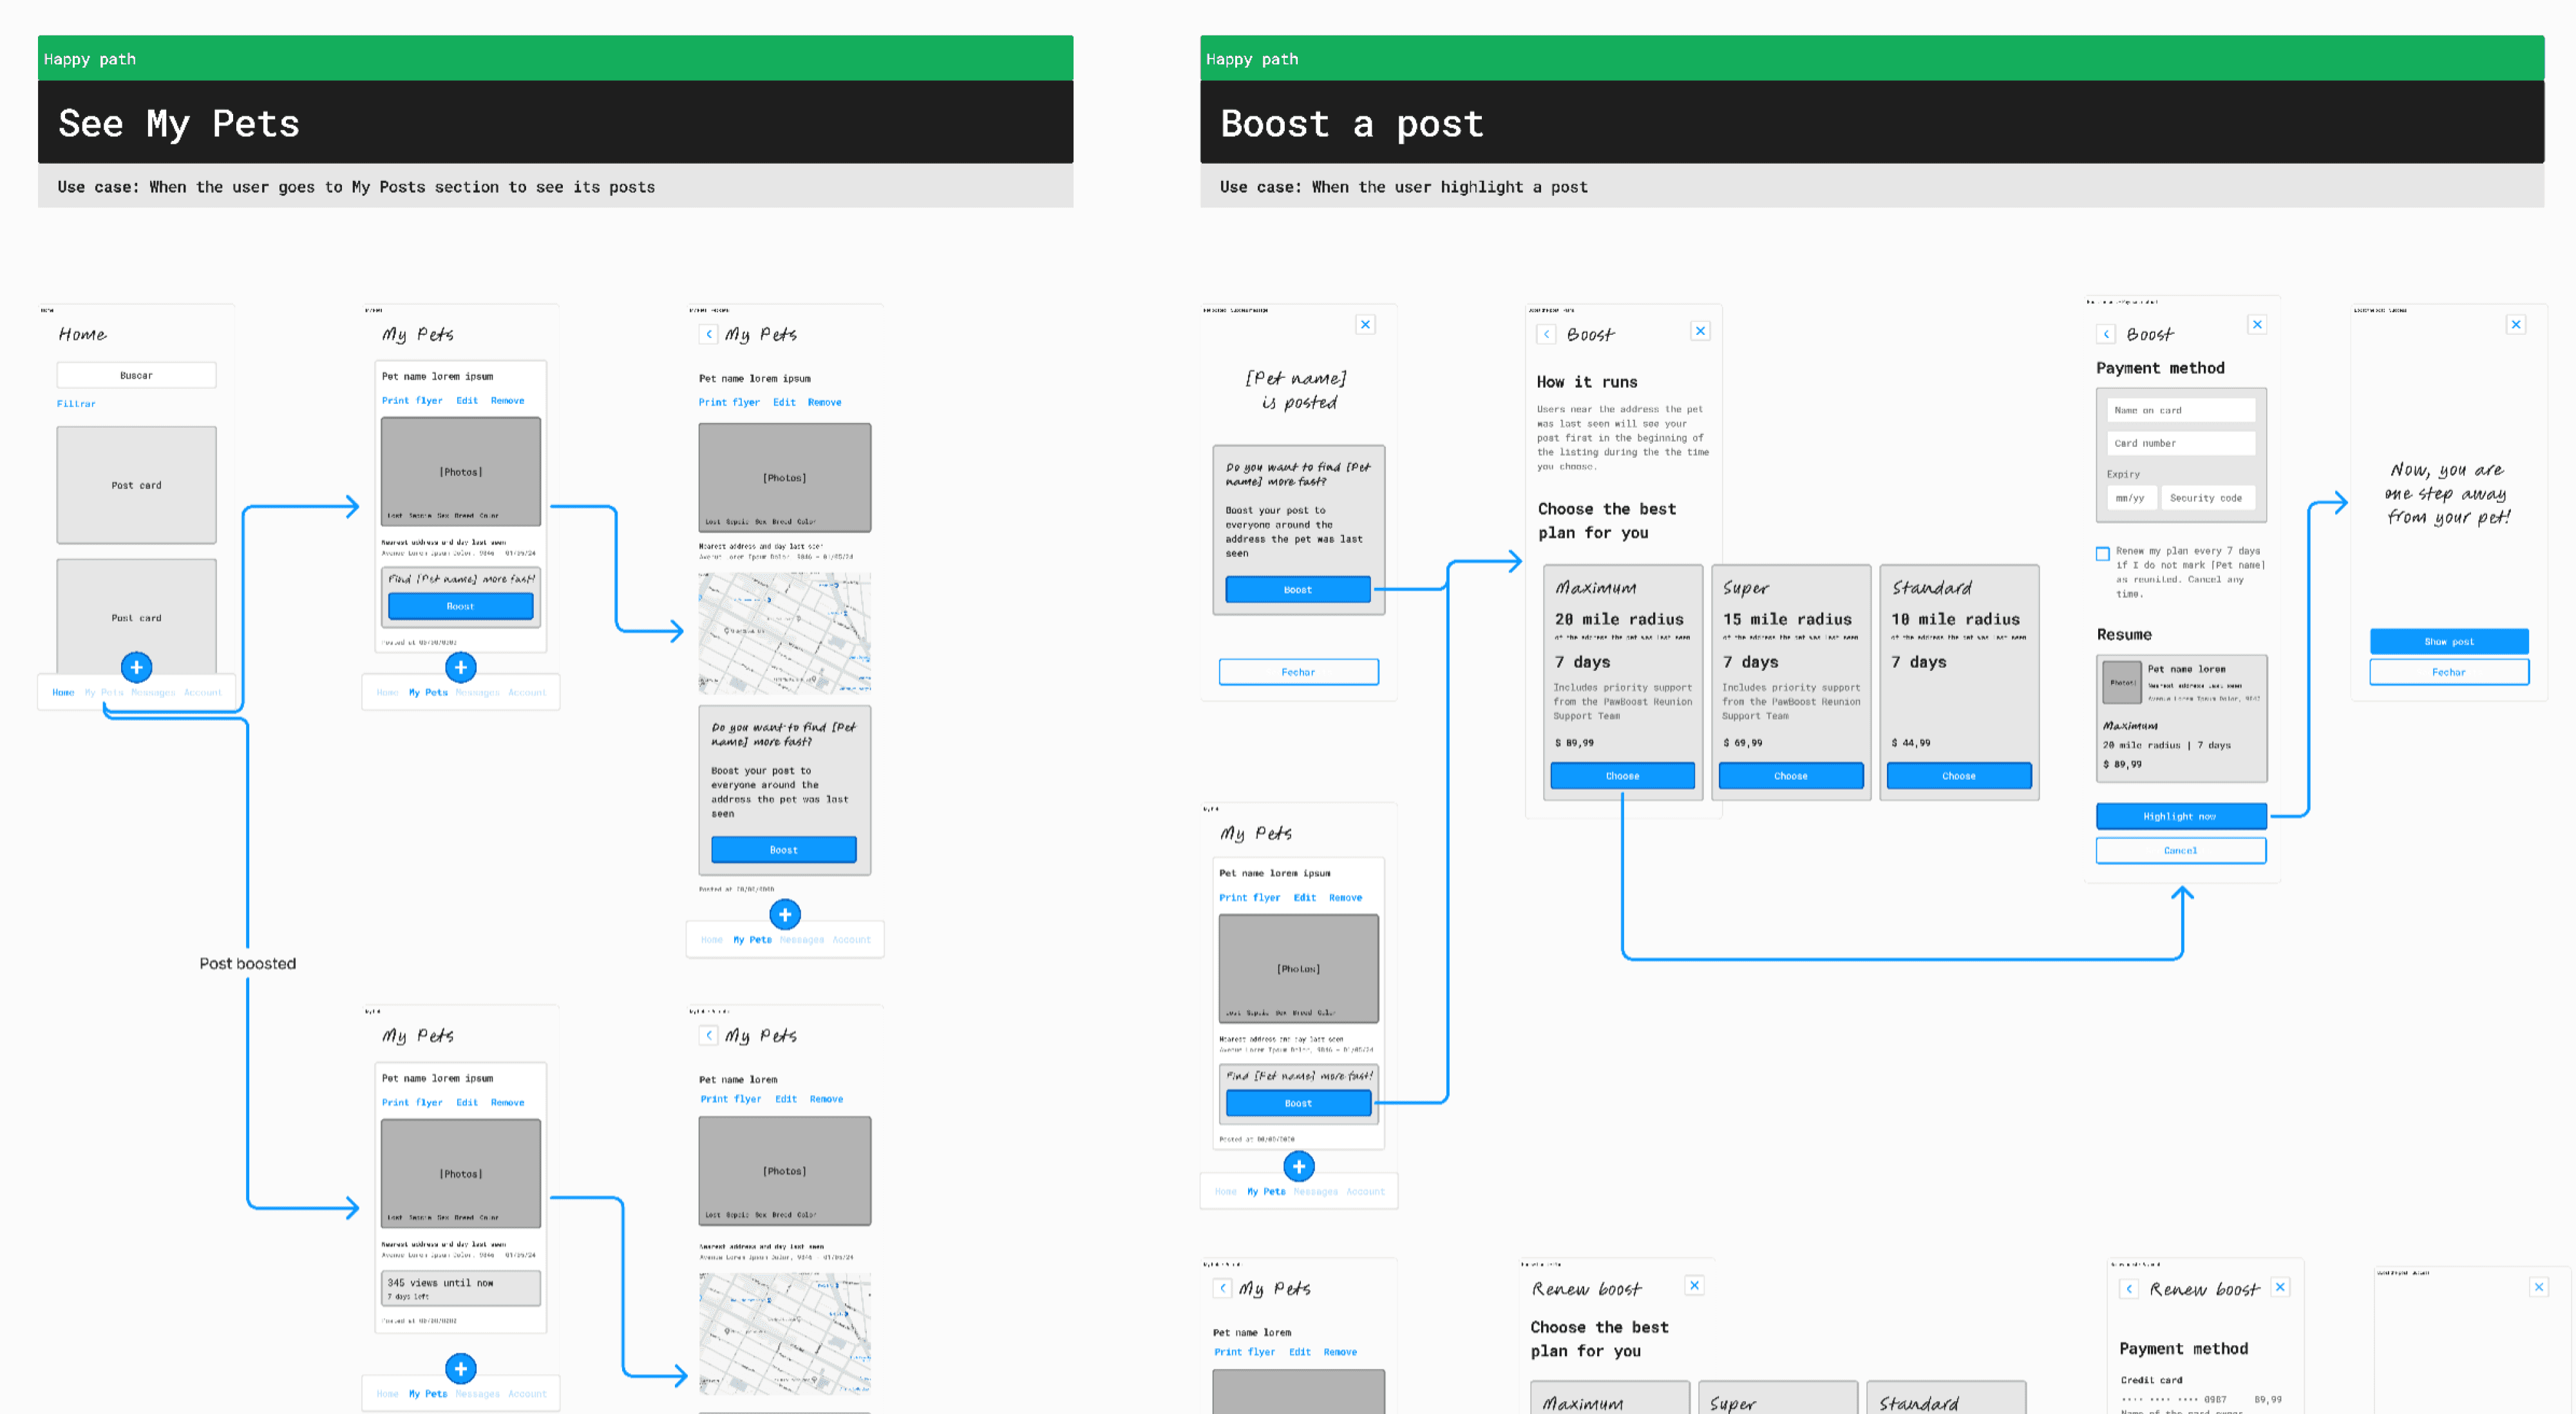The height and width of the screenshot is (1414, 2576).
Task: Click back chevron on See My Pets detail screen with Boost card
Action: click(708, 334)
